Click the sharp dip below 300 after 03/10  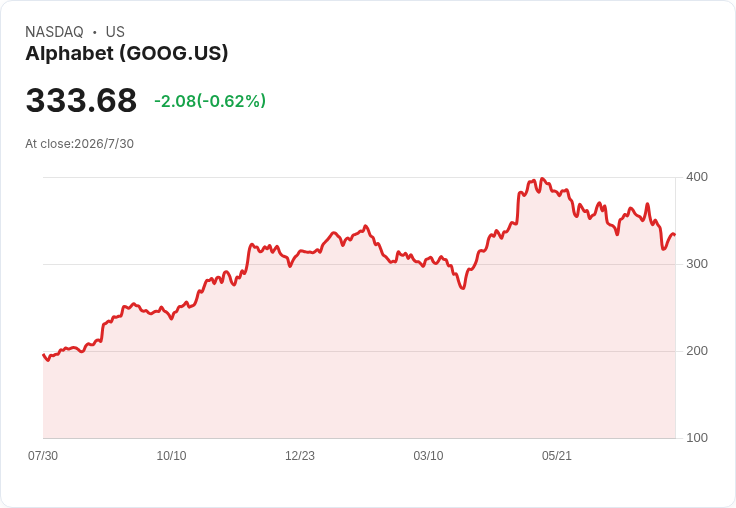[x=463, y=288]
